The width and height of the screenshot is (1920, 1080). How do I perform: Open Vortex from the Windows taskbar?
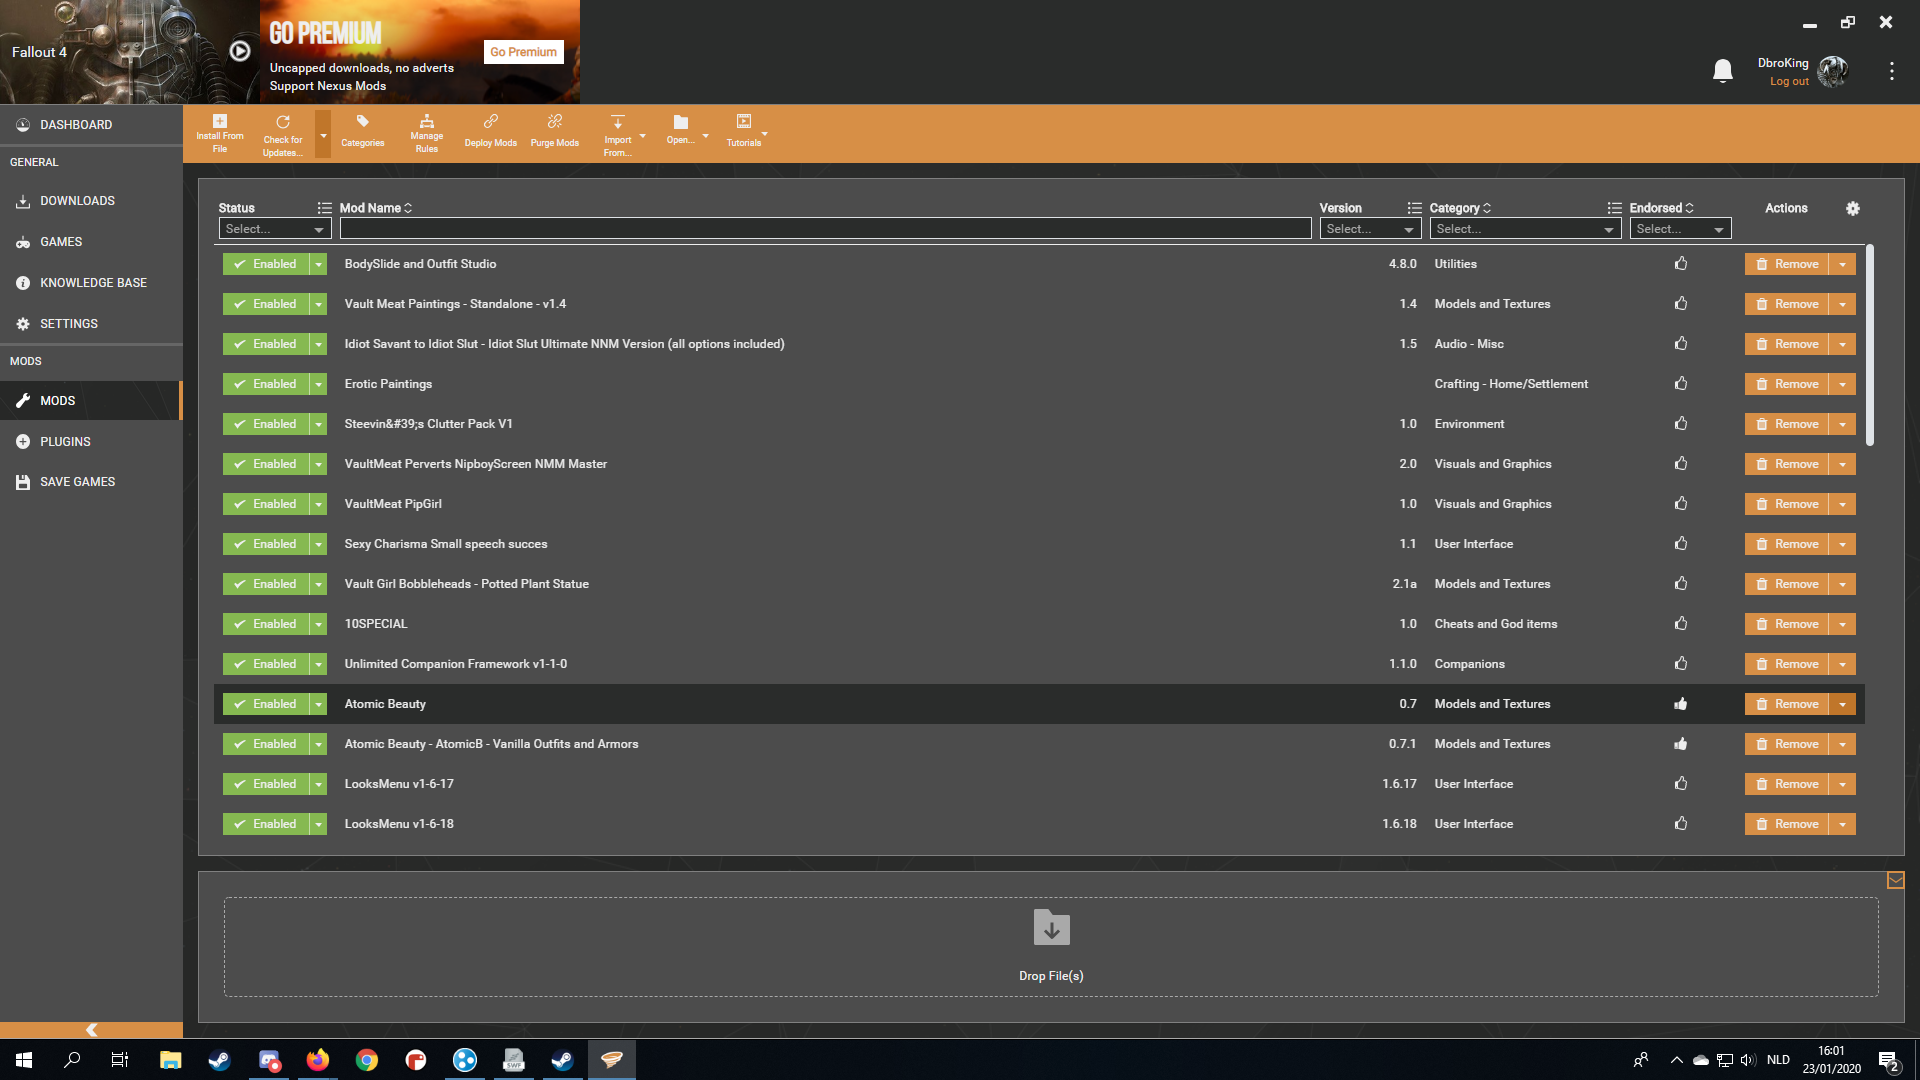[x=612, y=1060]
